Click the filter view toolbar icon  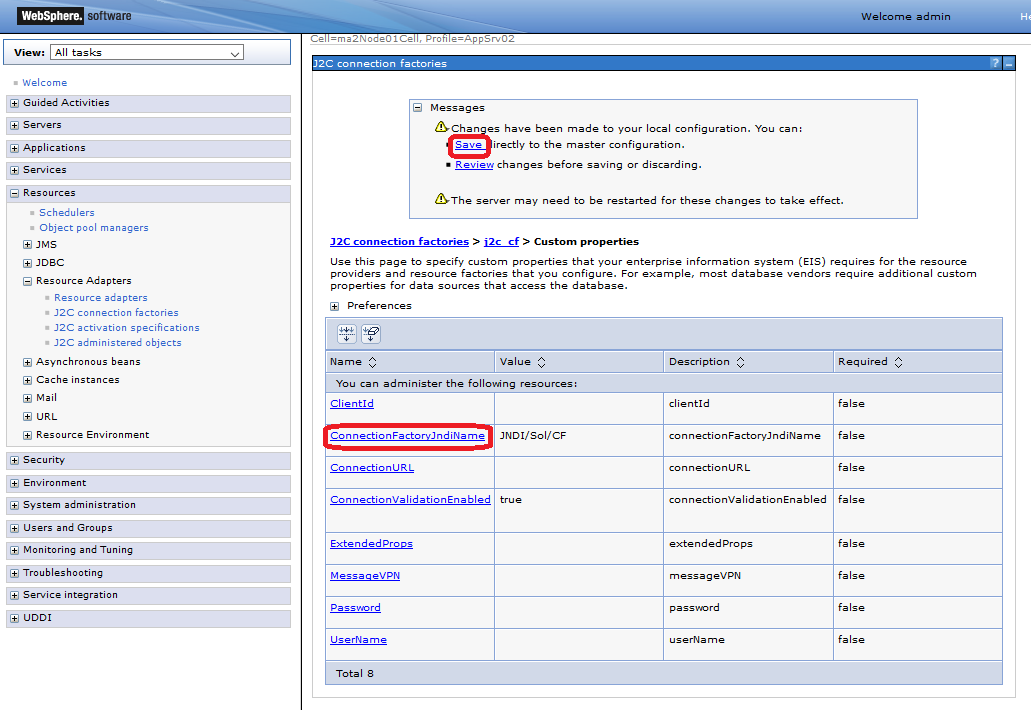tap(347, 334)
